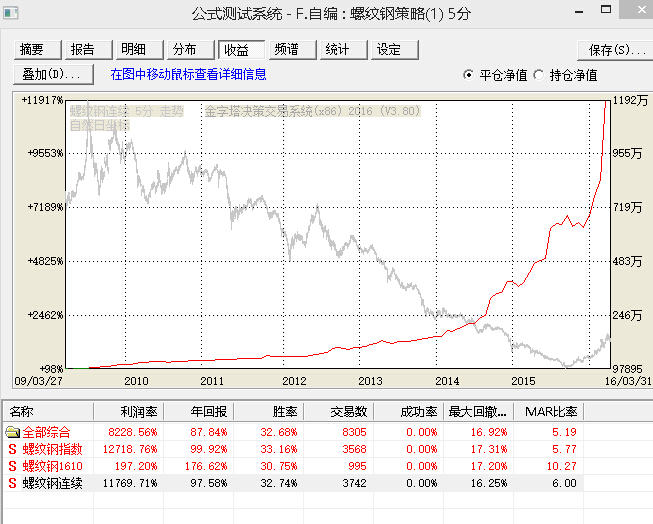Click the 16.25% max drawdown cell
Image resolution: width=653 pixels, height=524 pixels.
click(489, 483)
